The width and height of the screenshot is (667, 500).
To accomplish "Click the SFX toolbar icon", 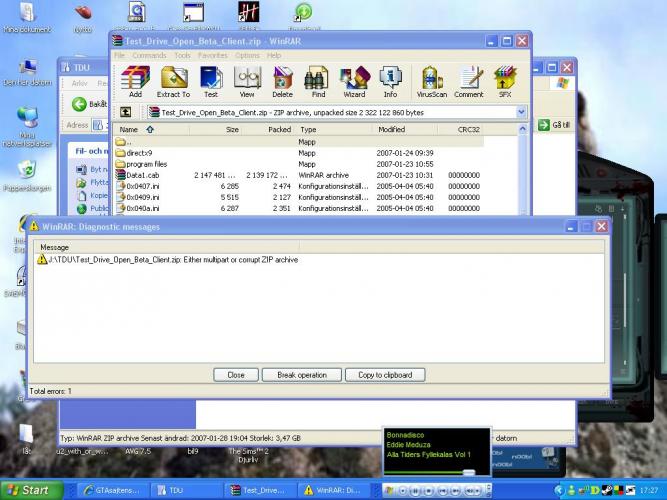I will (x=506, y=79).
